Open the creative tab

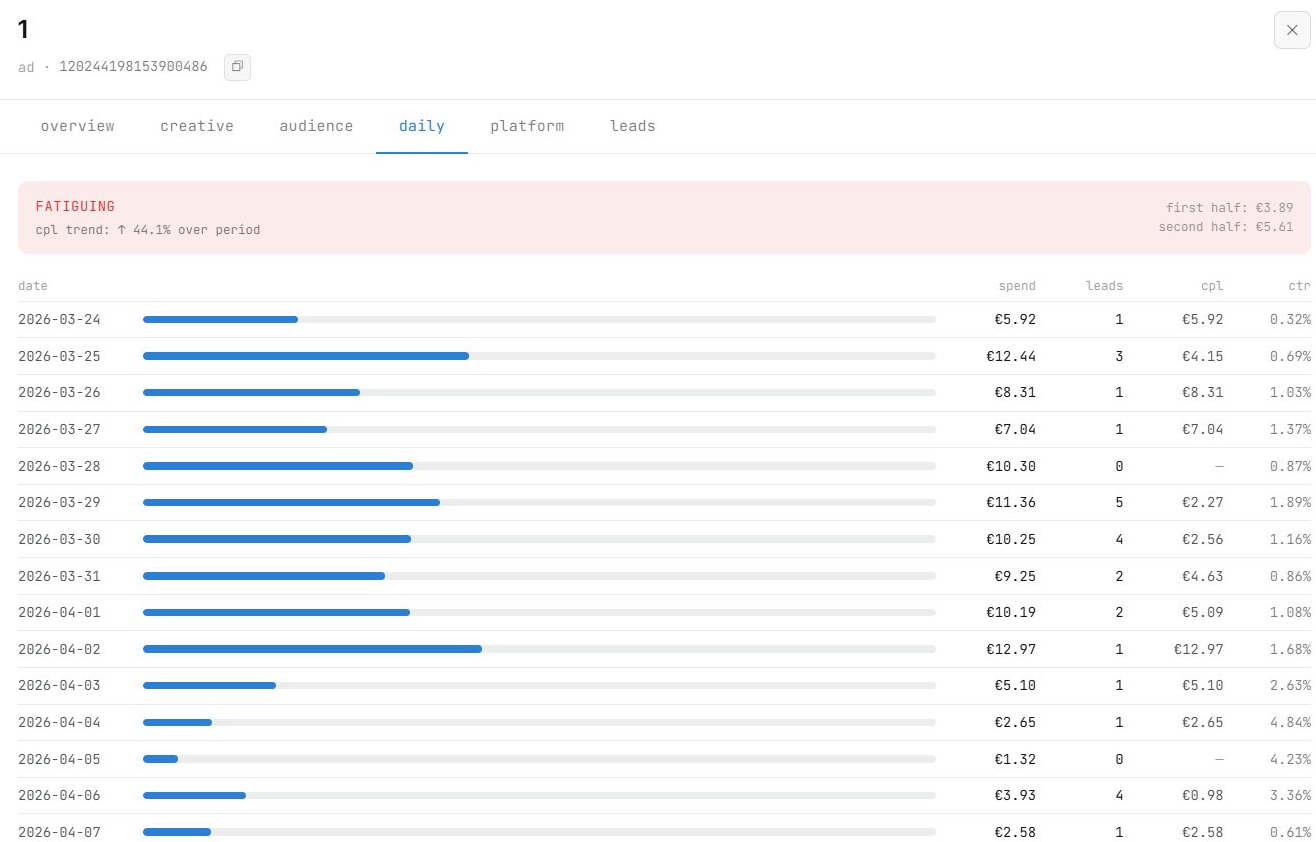coord(197,126)
